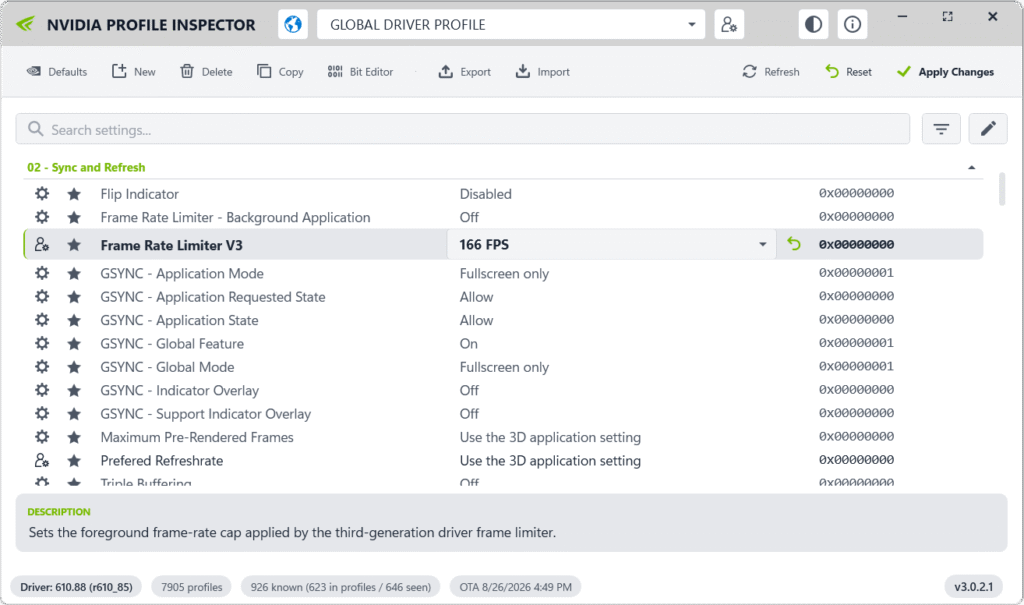Revert Frame Rate Limiter V3 with undo arrow

[x=793, y=244]
